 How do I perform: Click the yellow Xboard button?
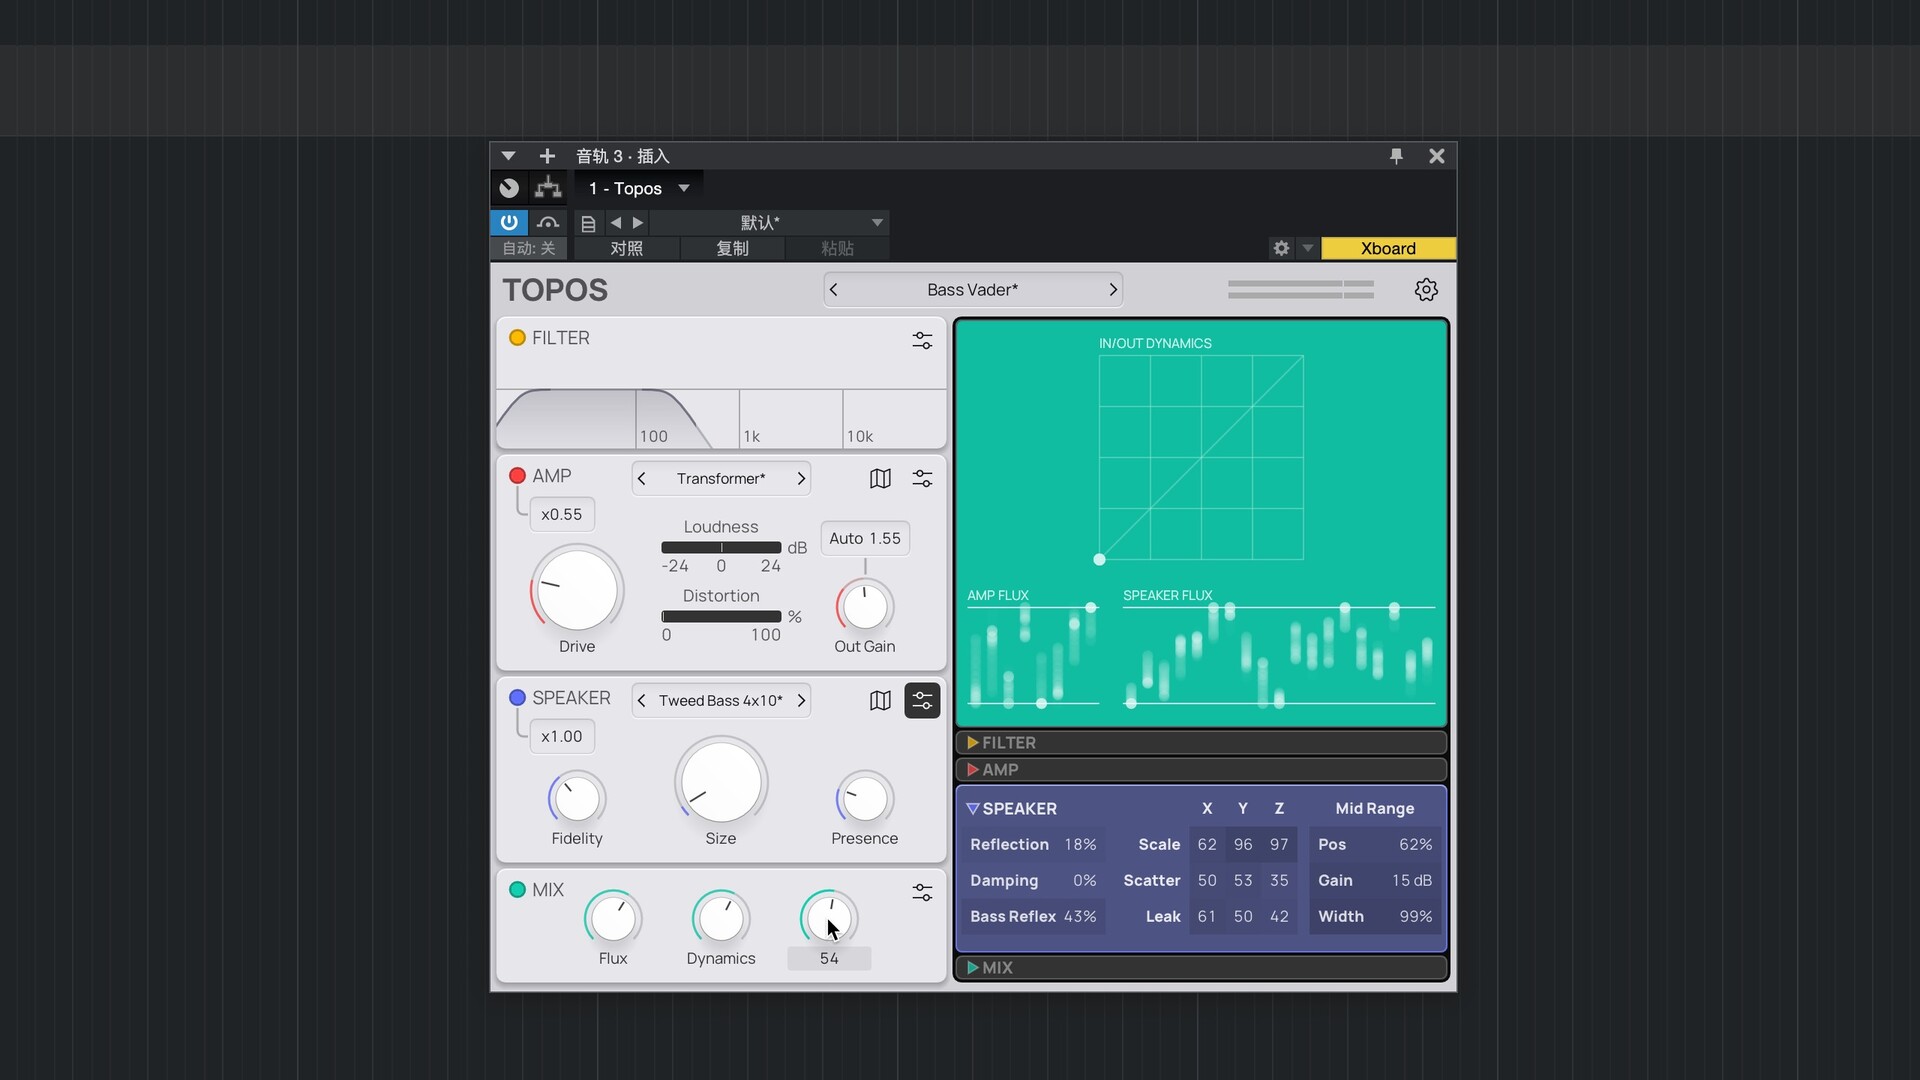coord(1388,248)
